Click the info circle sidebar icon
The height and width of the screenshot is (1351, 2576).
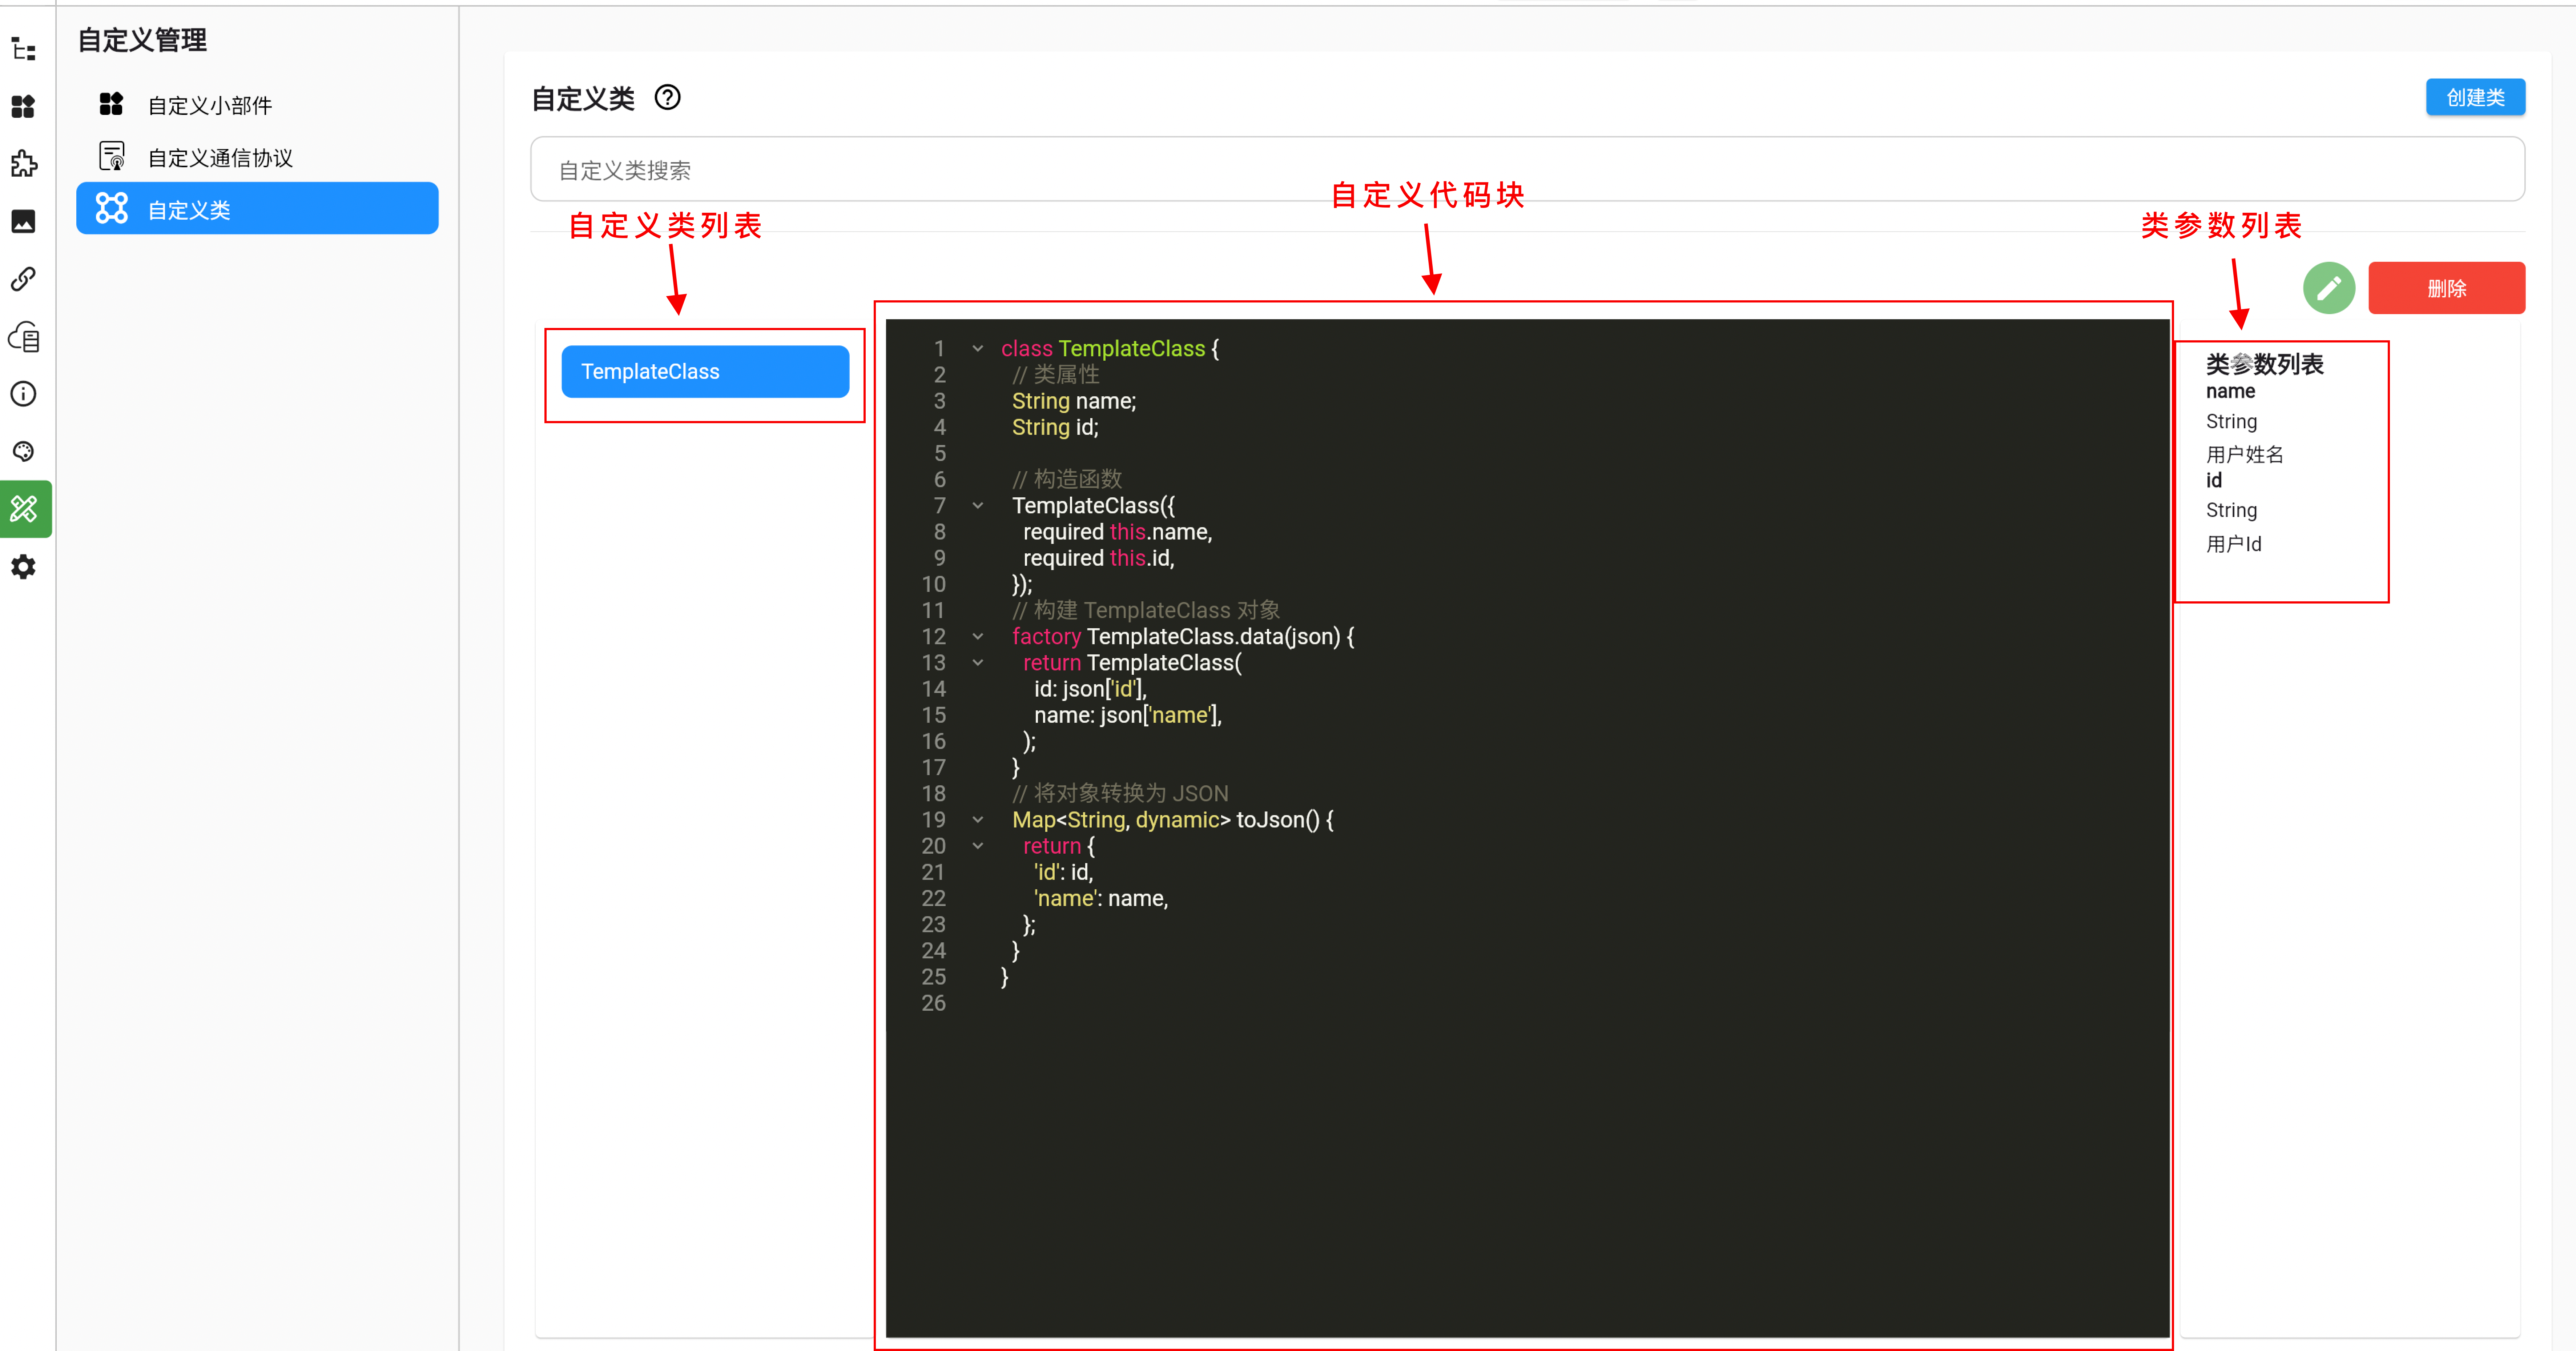[24, 394]
